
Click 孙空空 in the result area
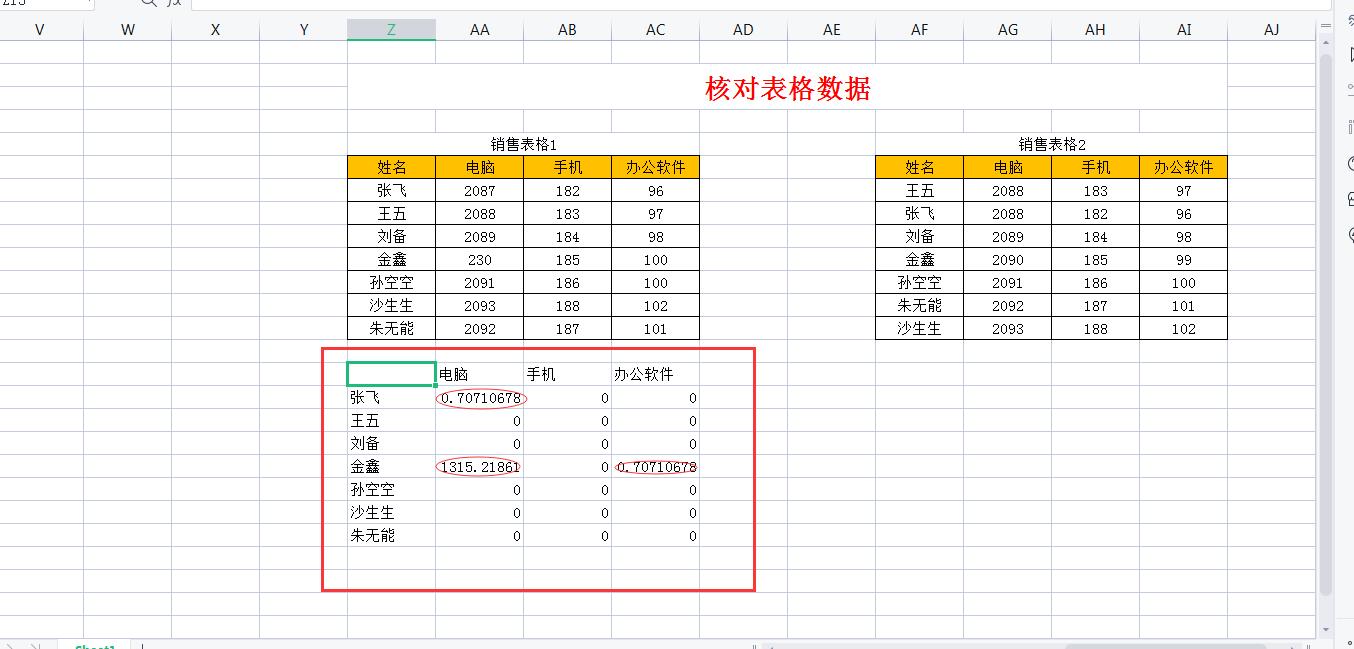392,489
